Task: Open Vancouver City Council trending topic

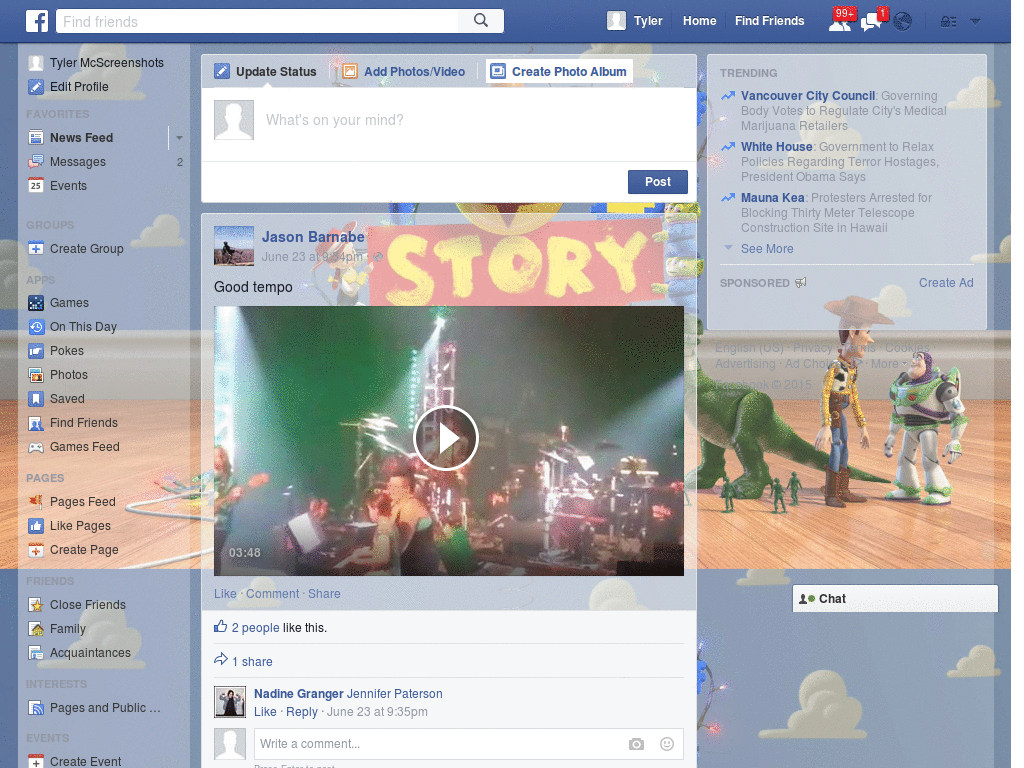Action: [808, 96]
